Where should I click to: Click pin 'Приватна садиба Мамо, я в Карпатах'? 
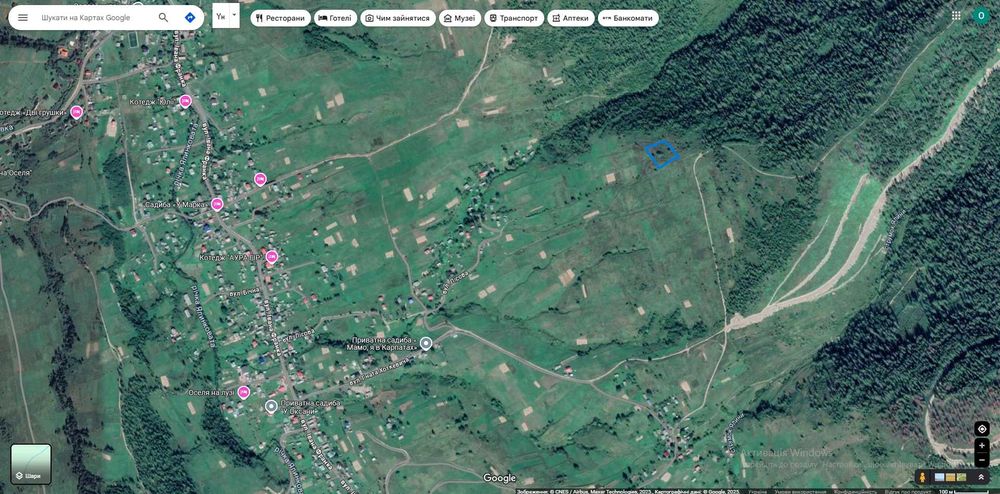tap(426, 344)
